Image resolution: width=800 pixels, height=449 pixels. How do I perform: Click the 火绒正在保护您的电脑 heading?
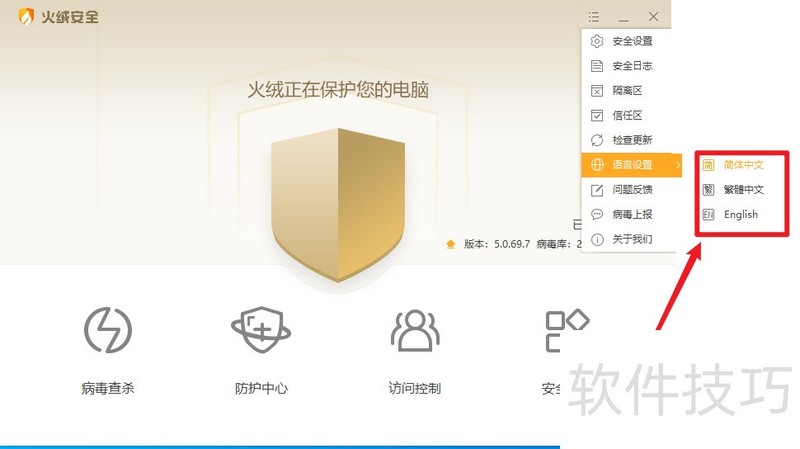(338, 90)
